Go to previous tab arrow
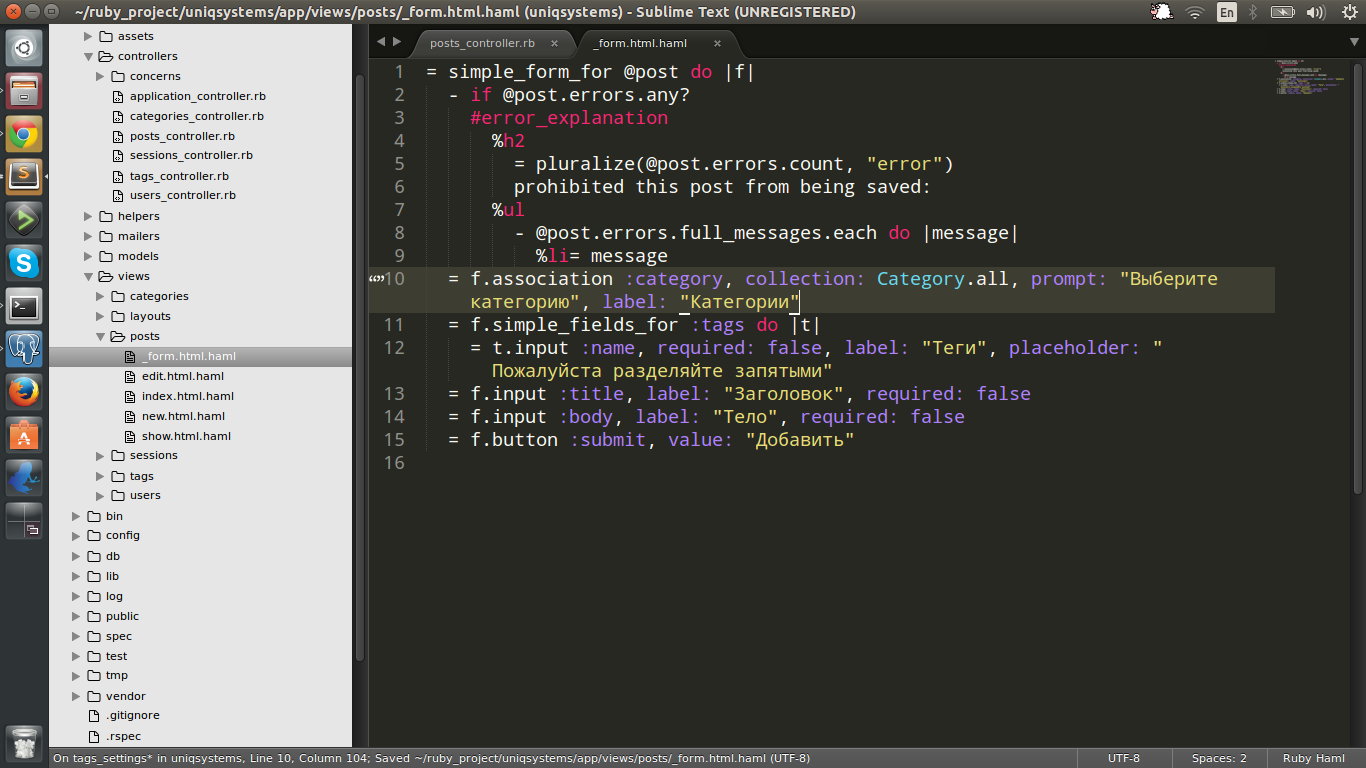The height and width of the screenshot is (768, 1366). 381,42
